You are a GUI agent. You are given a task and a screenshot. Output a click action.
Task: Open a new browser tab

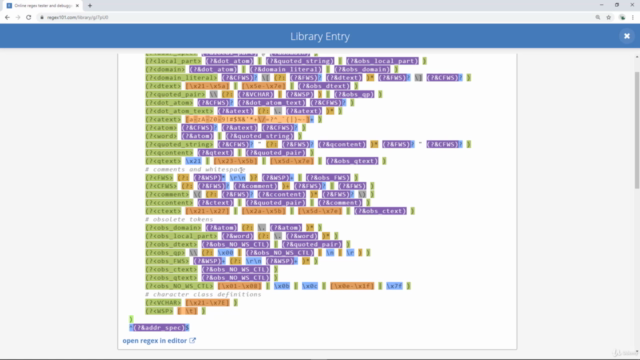[90, 6]
